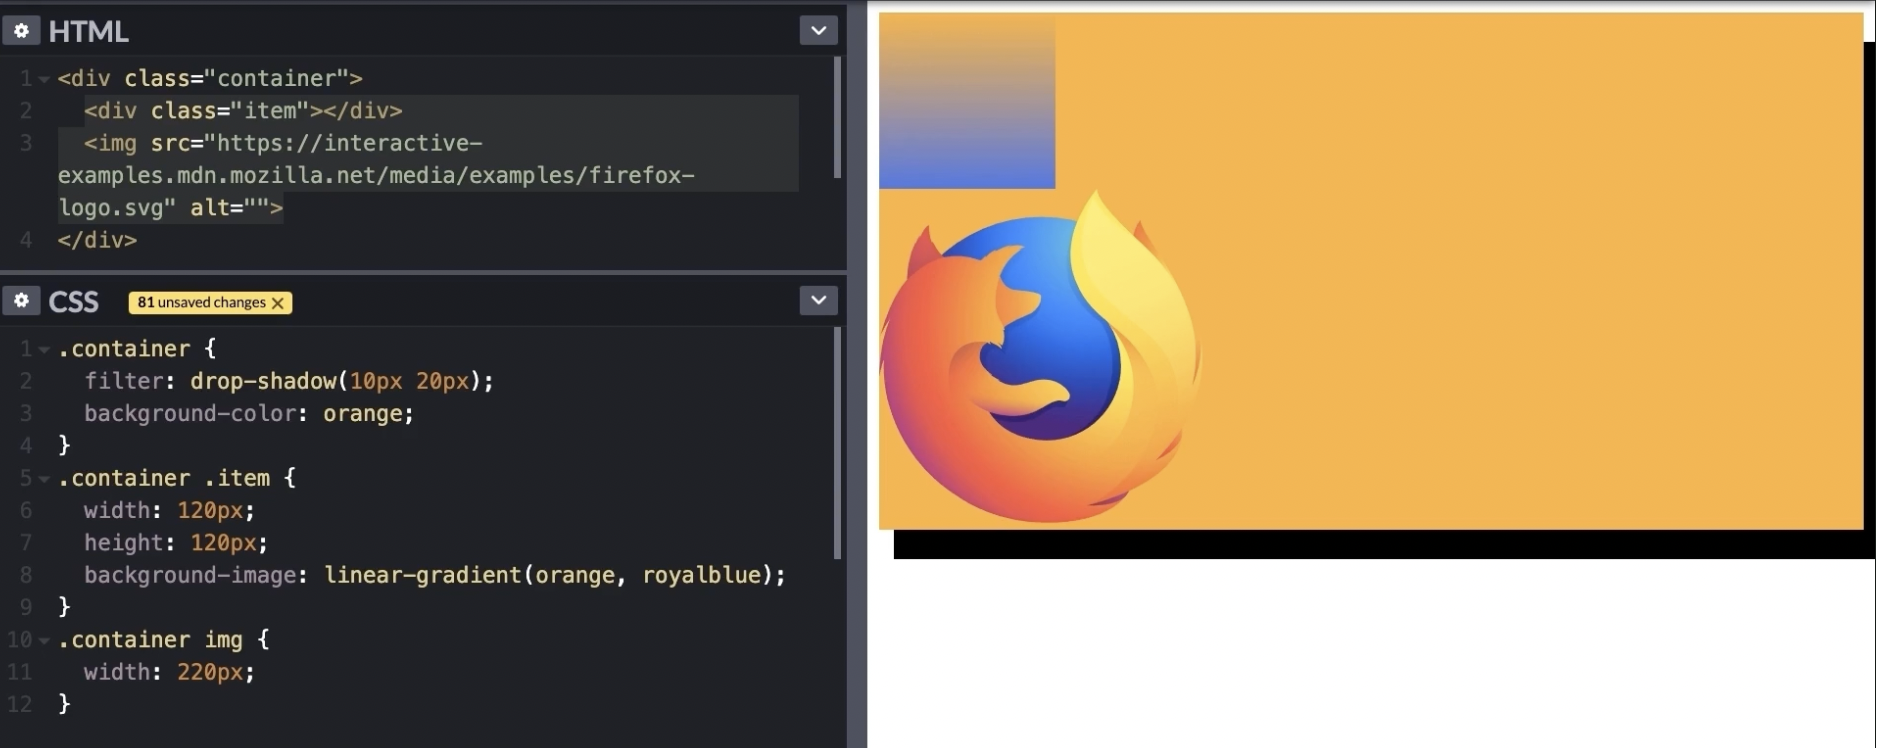Screen dimensions: 1878x748
Task: Collapse the .container rule fold arrow
Action: click(x=44, y=350)
